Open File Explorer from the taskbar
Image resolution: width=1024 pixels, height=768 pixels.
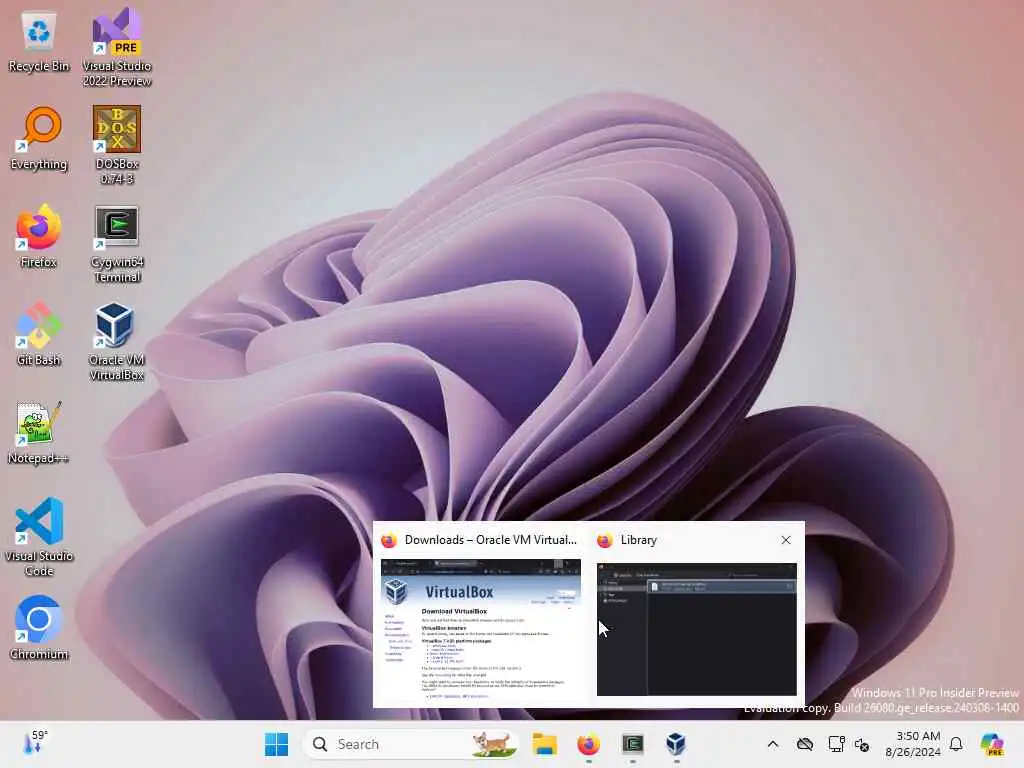pos(544,744)
